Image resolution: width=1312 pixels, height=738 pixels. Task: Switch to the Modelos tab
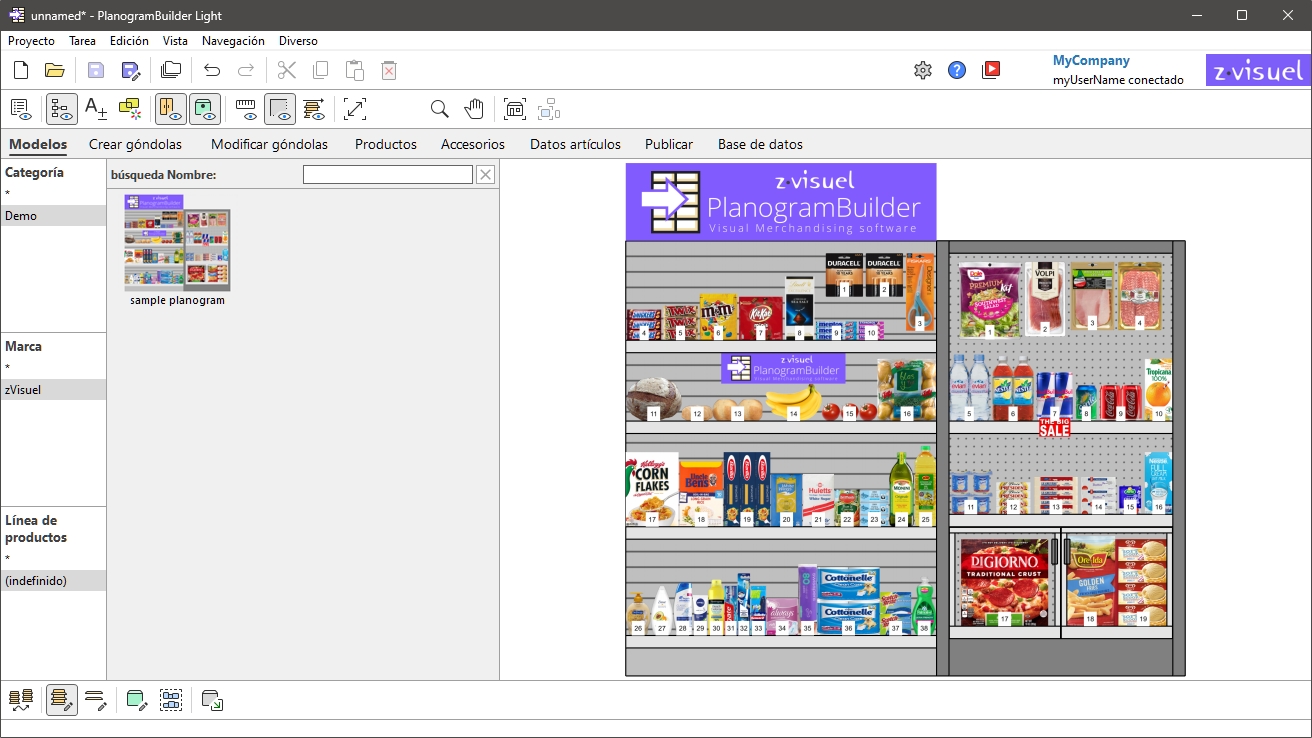pyautogui.click(x=38, y=144)
